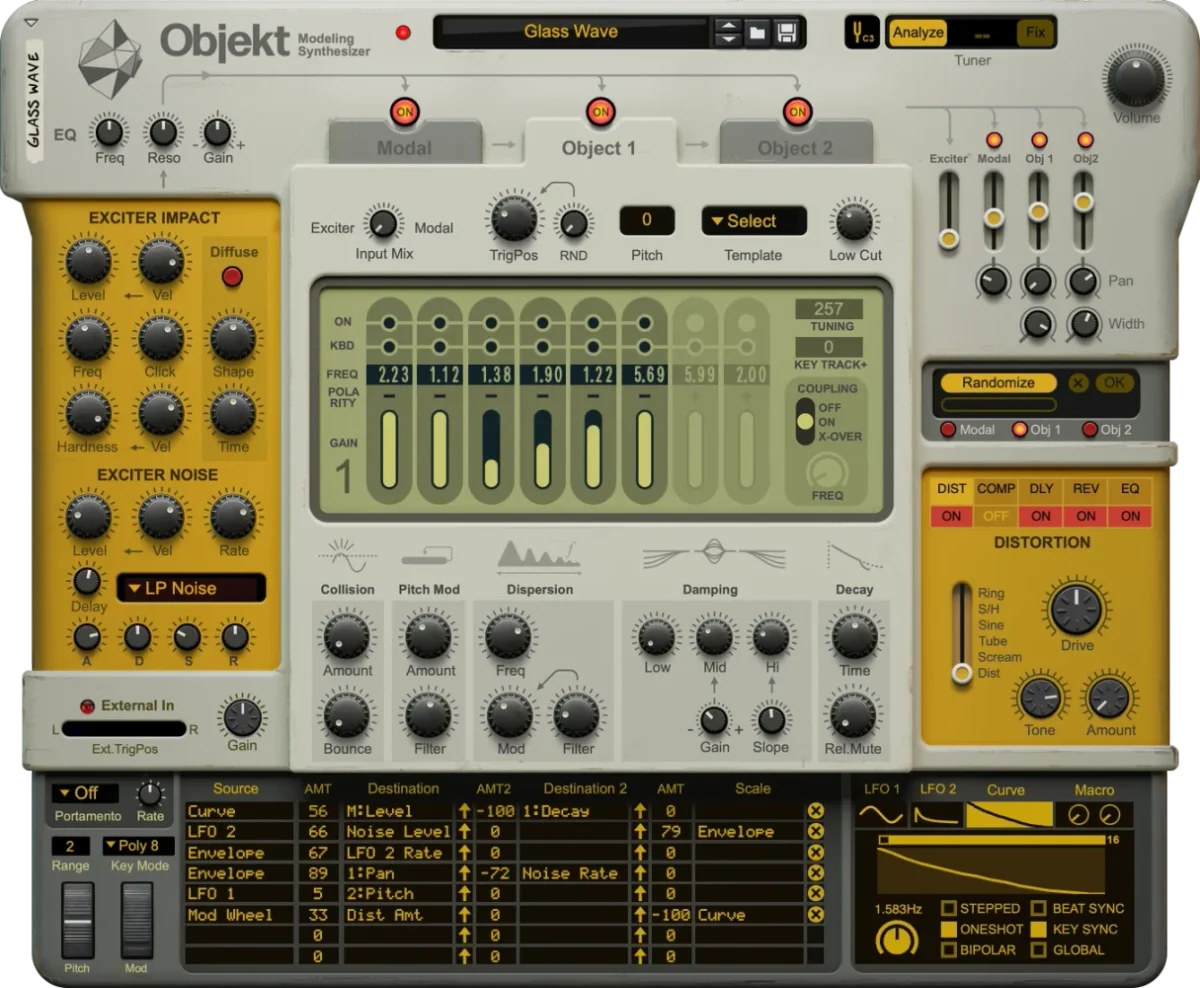The width and height of the screenshot is (1200, 988).
Task: Switch to the Object 2 tab
Action: click(x=795, y=148)
